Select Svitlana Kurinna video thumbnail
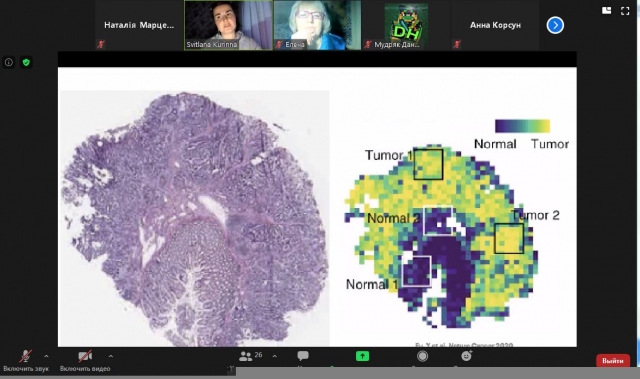 point(229,25)
